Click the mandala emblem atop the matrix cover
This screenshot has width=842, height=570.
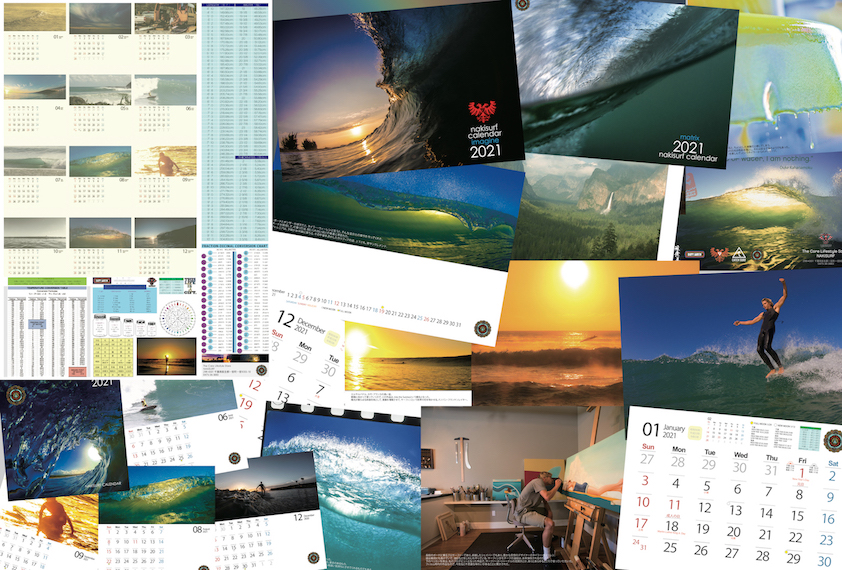click(522, 4)
